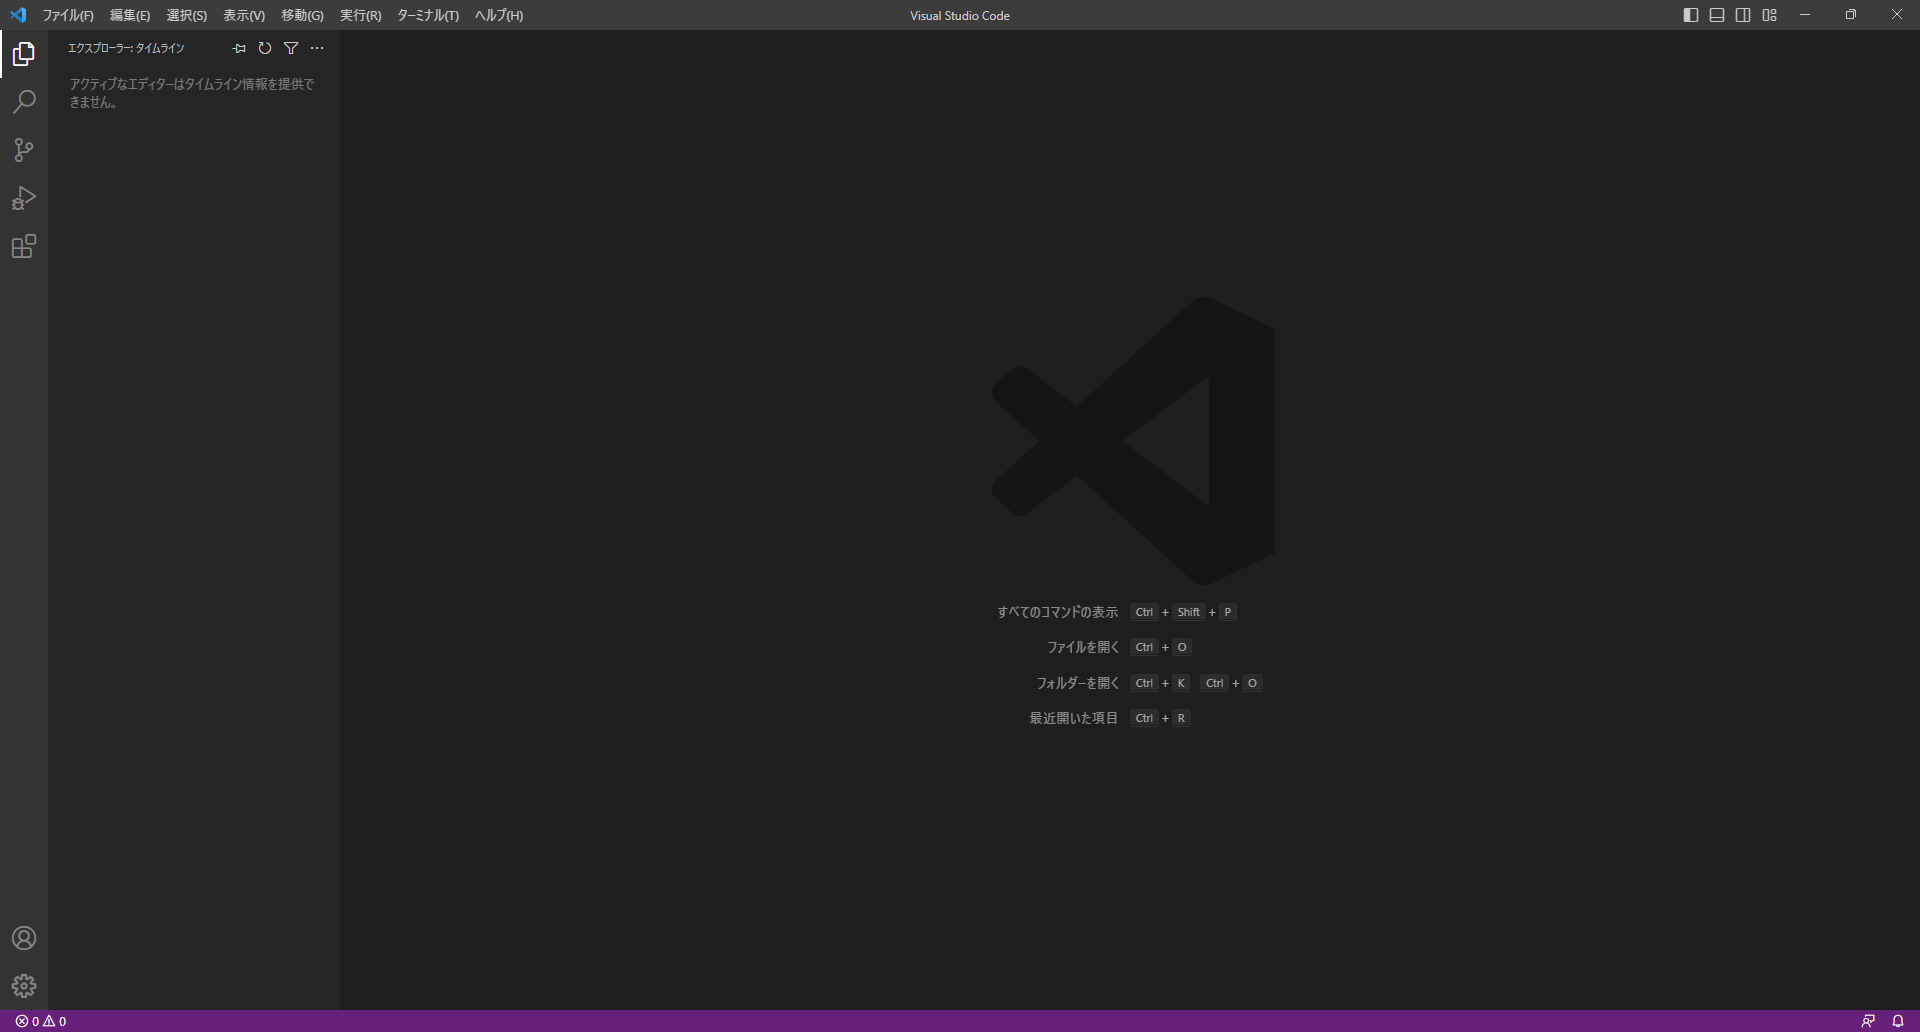Click the Visual Studio Code window title

point(960,15)
